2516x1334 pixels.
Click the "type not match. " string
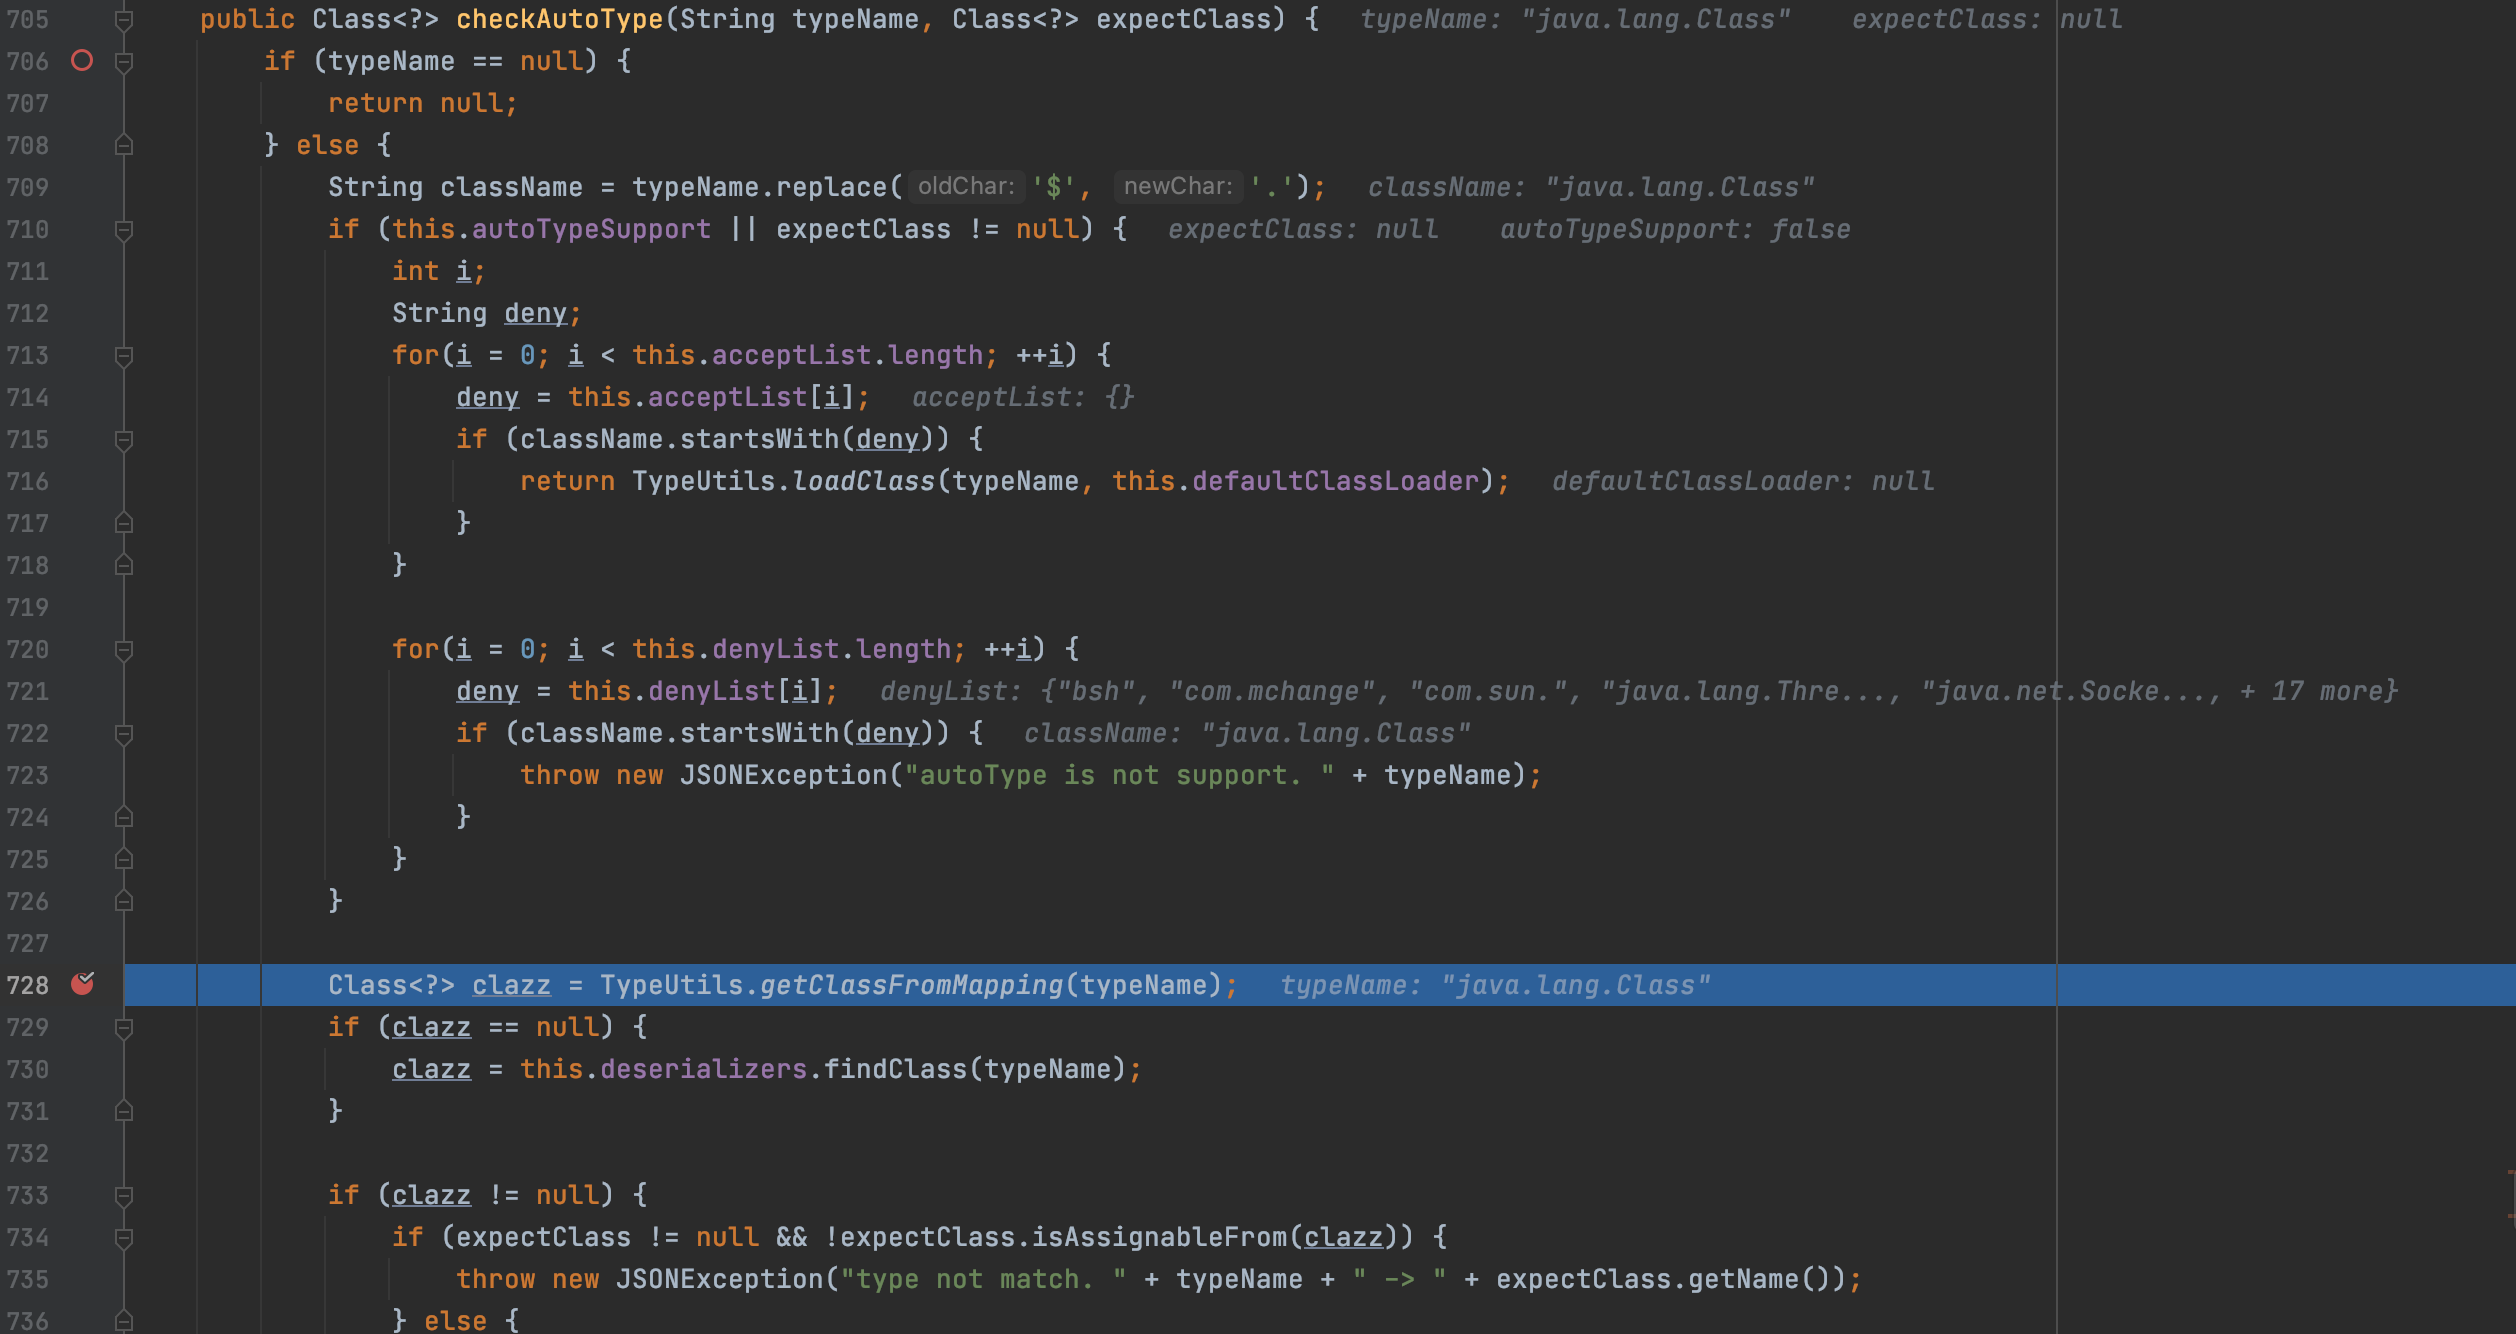(x=983, y=1279)
